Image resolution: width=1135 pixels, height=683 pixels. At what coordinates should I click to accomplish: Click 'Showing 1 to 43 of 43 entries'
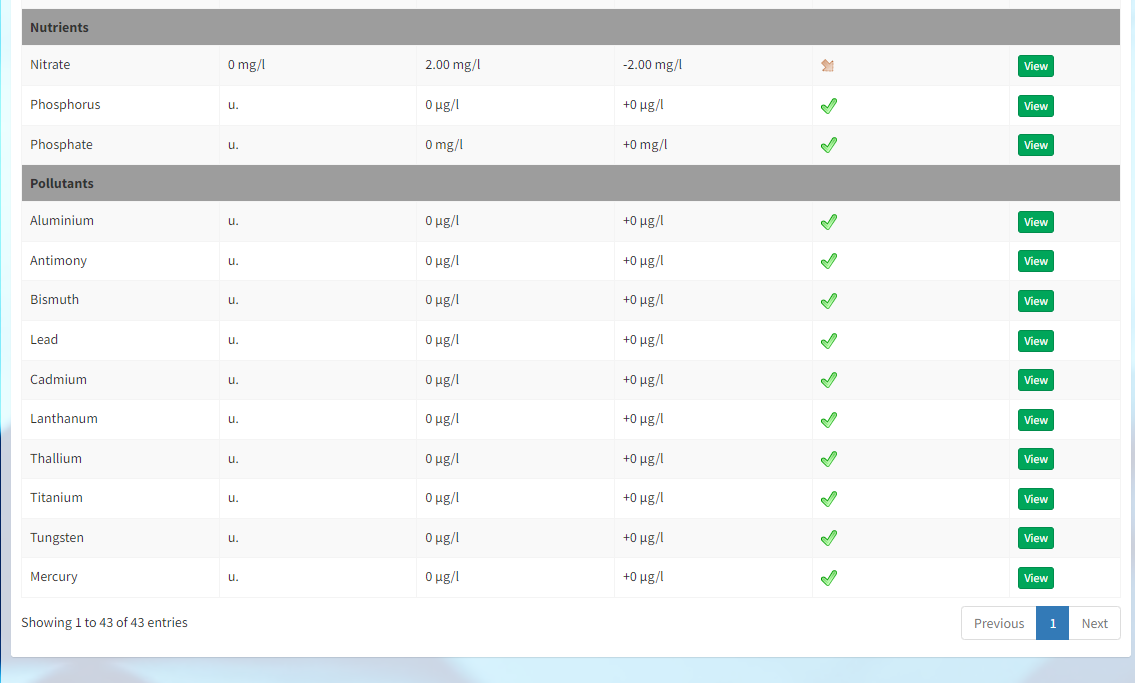pyautogui.click(x=104, y=622)
